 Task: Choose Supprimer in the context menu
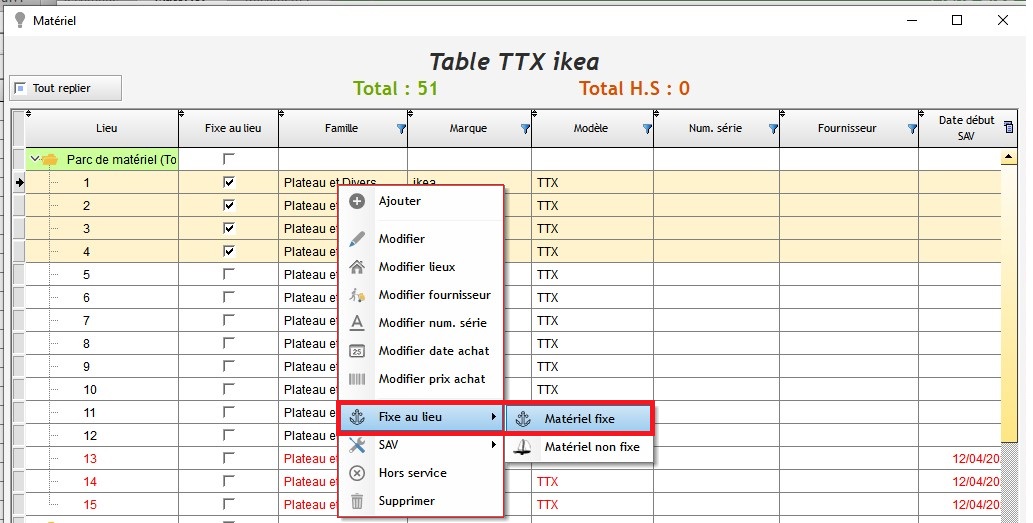tap(421, 501)
